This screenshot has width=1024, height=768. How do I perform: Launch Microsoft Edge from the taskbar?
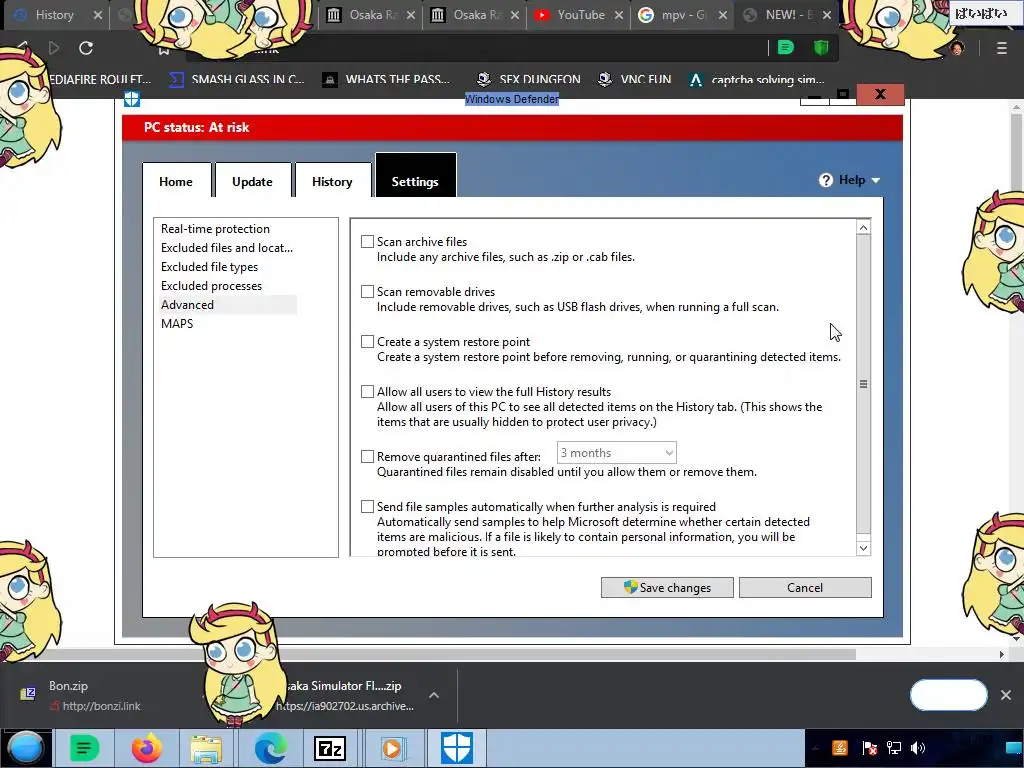(269, 748)
